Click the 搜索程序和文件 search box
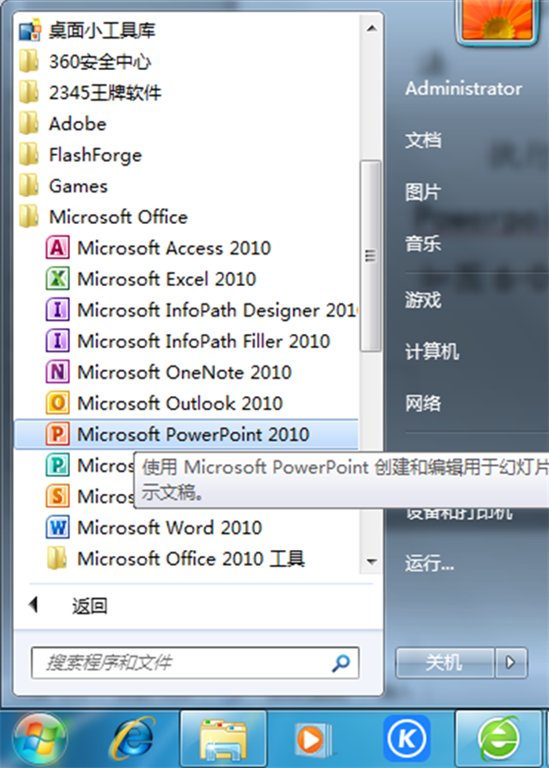The image size is (549, 768). 195,663
